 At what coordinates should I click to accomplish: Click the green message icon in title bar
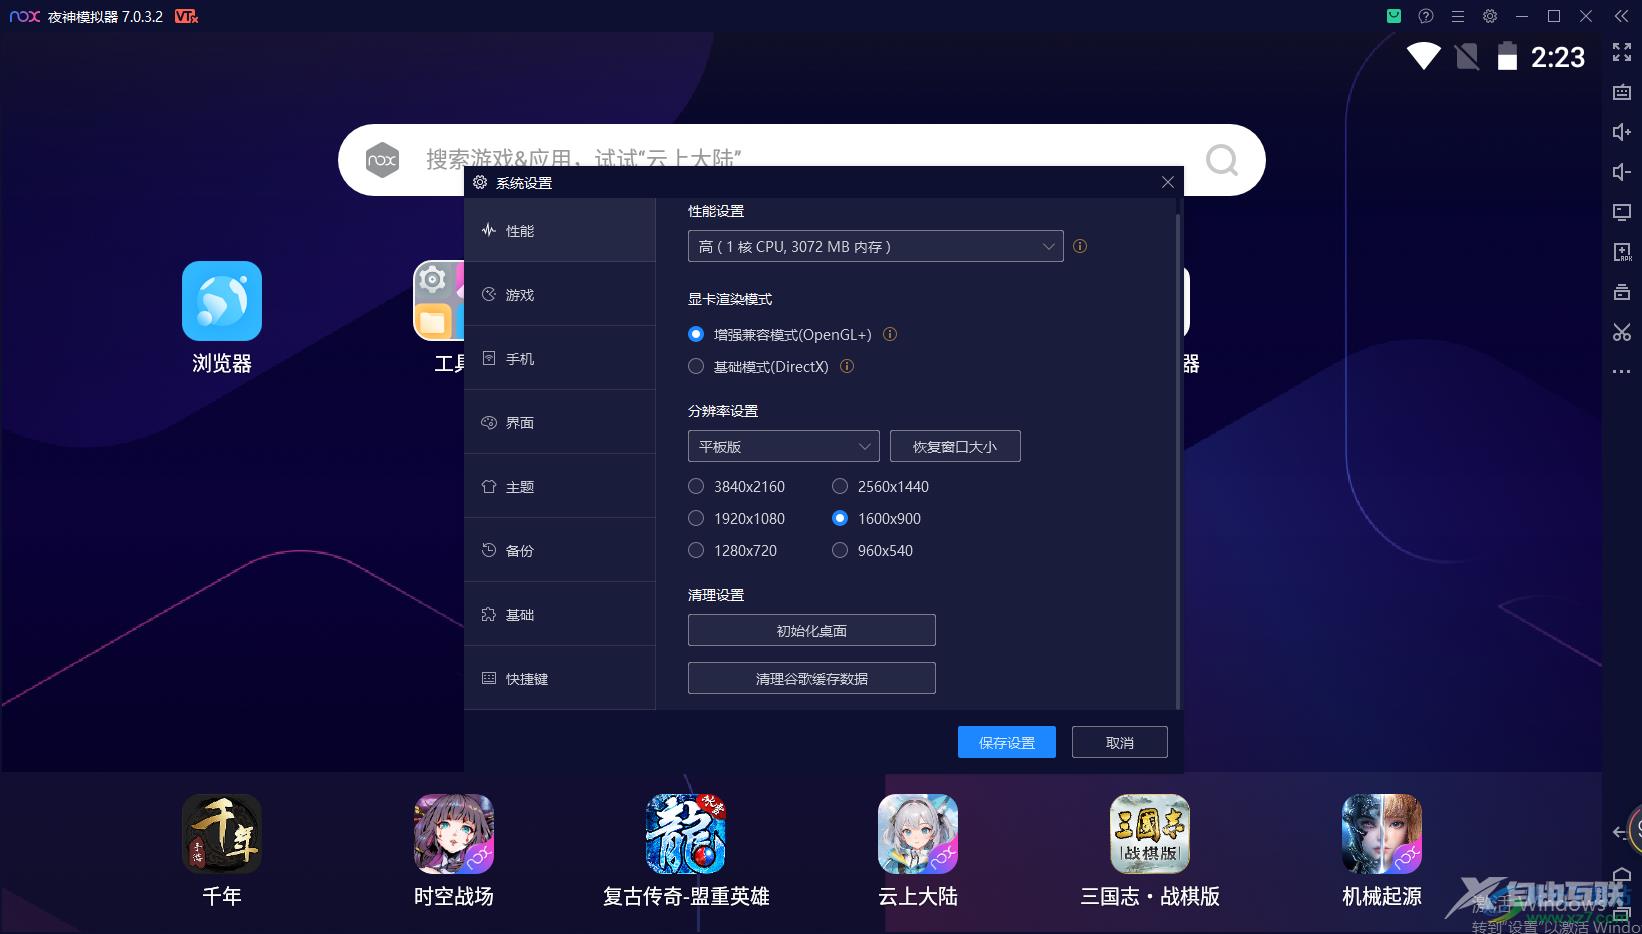[1394, 16]
